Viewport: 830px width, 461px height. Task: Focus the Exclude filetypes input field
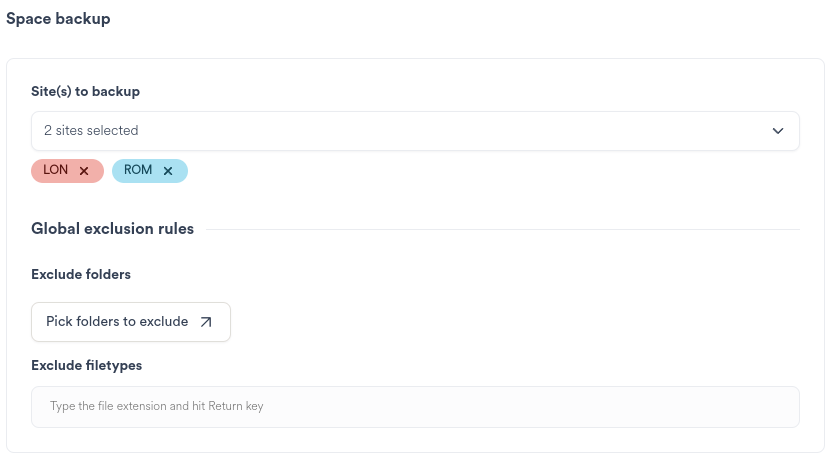click(x=415, y=407)
